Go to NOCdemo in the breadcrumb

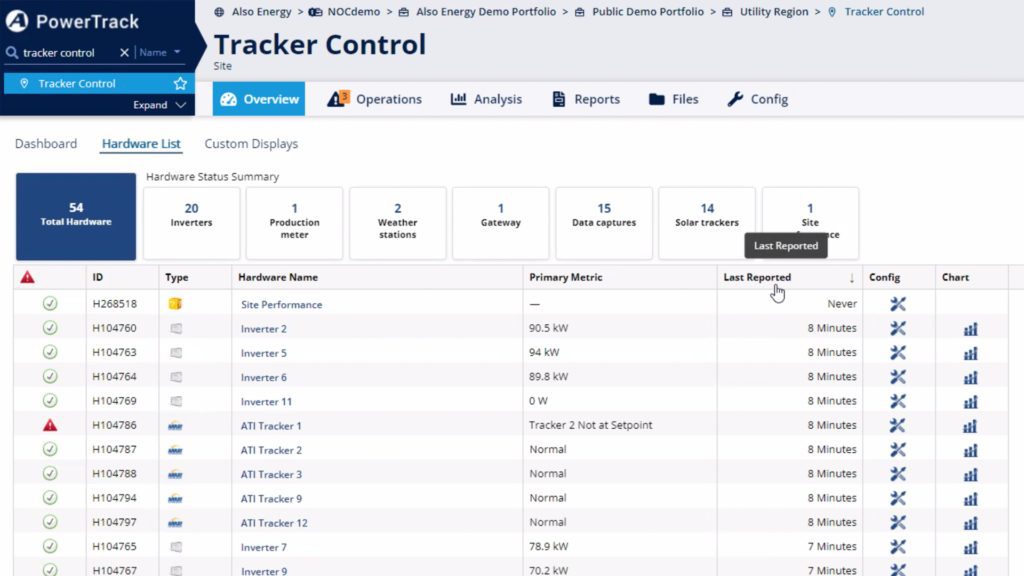[353, 12]
